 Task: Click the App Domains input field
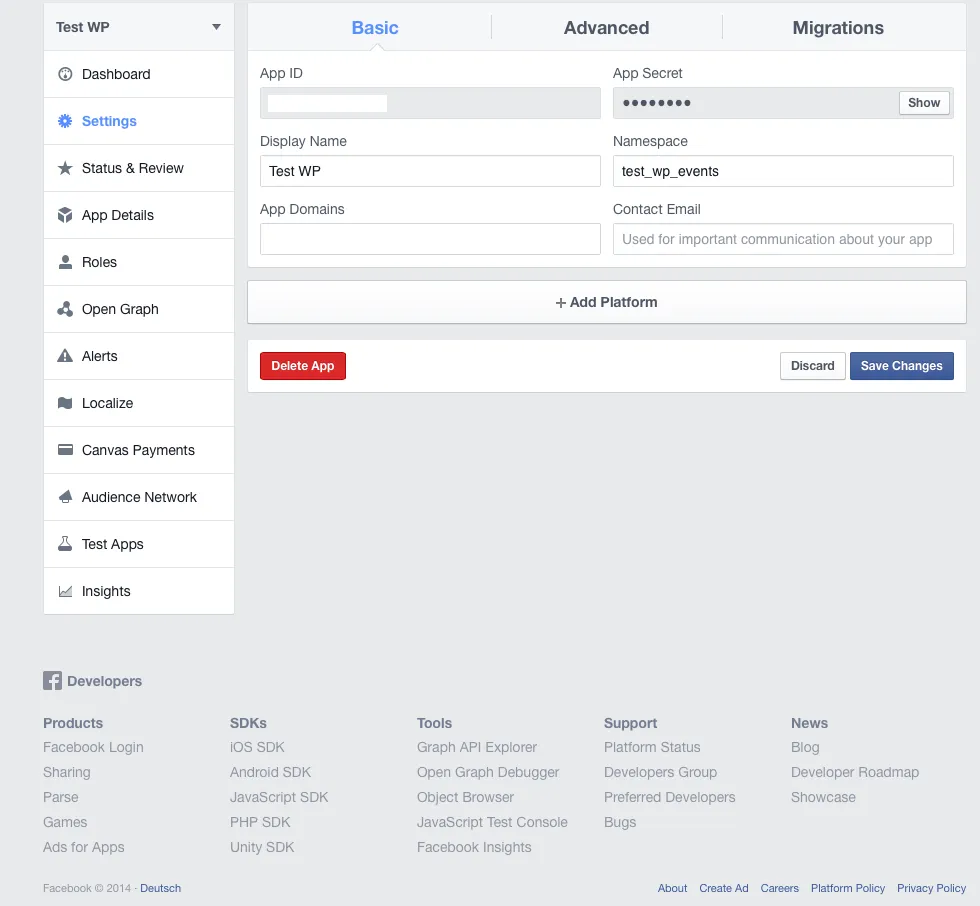(430, 239)
